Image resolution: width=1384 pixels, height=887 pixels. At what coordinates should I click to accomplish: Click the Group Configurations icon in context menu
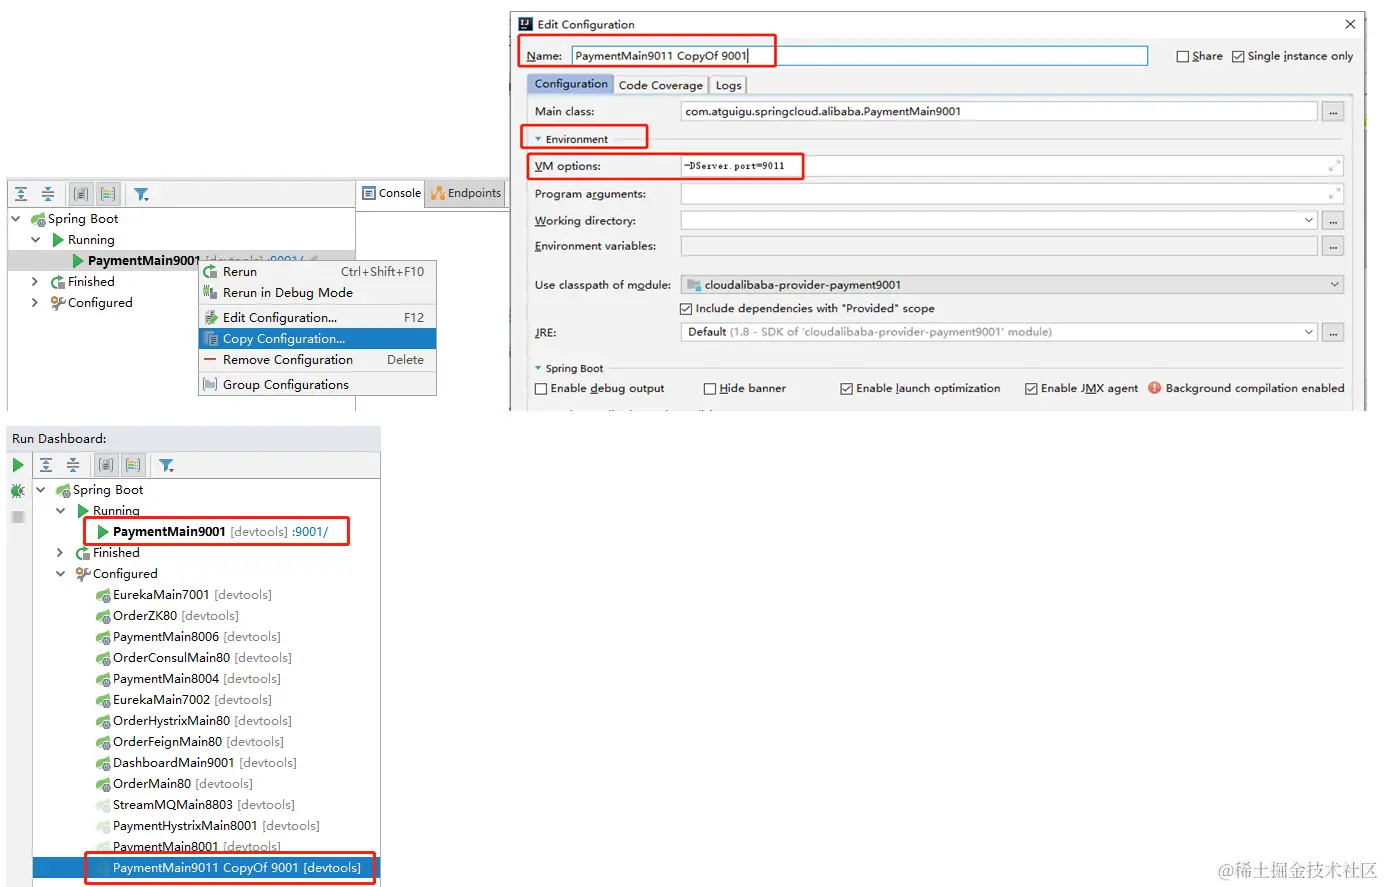[x=210, y=385]
